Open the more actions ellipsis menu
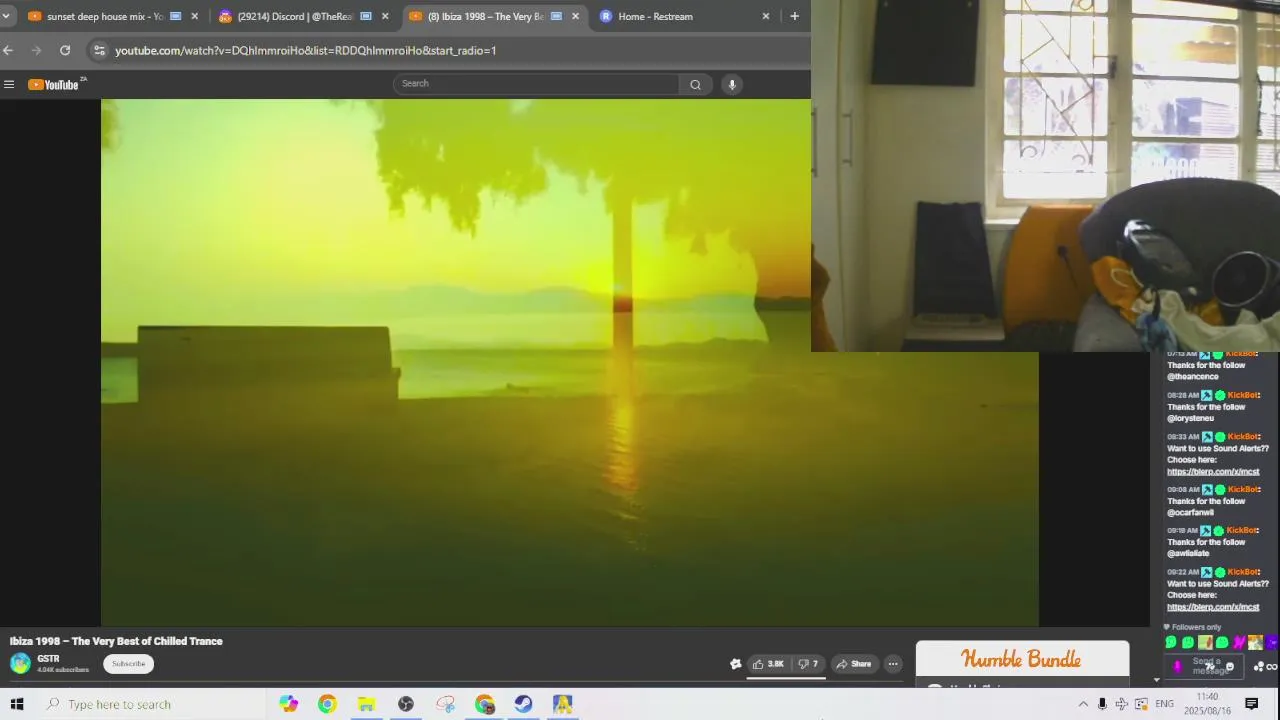The height and width of the screenshot is (720, 1280). (x=893, y=664)
